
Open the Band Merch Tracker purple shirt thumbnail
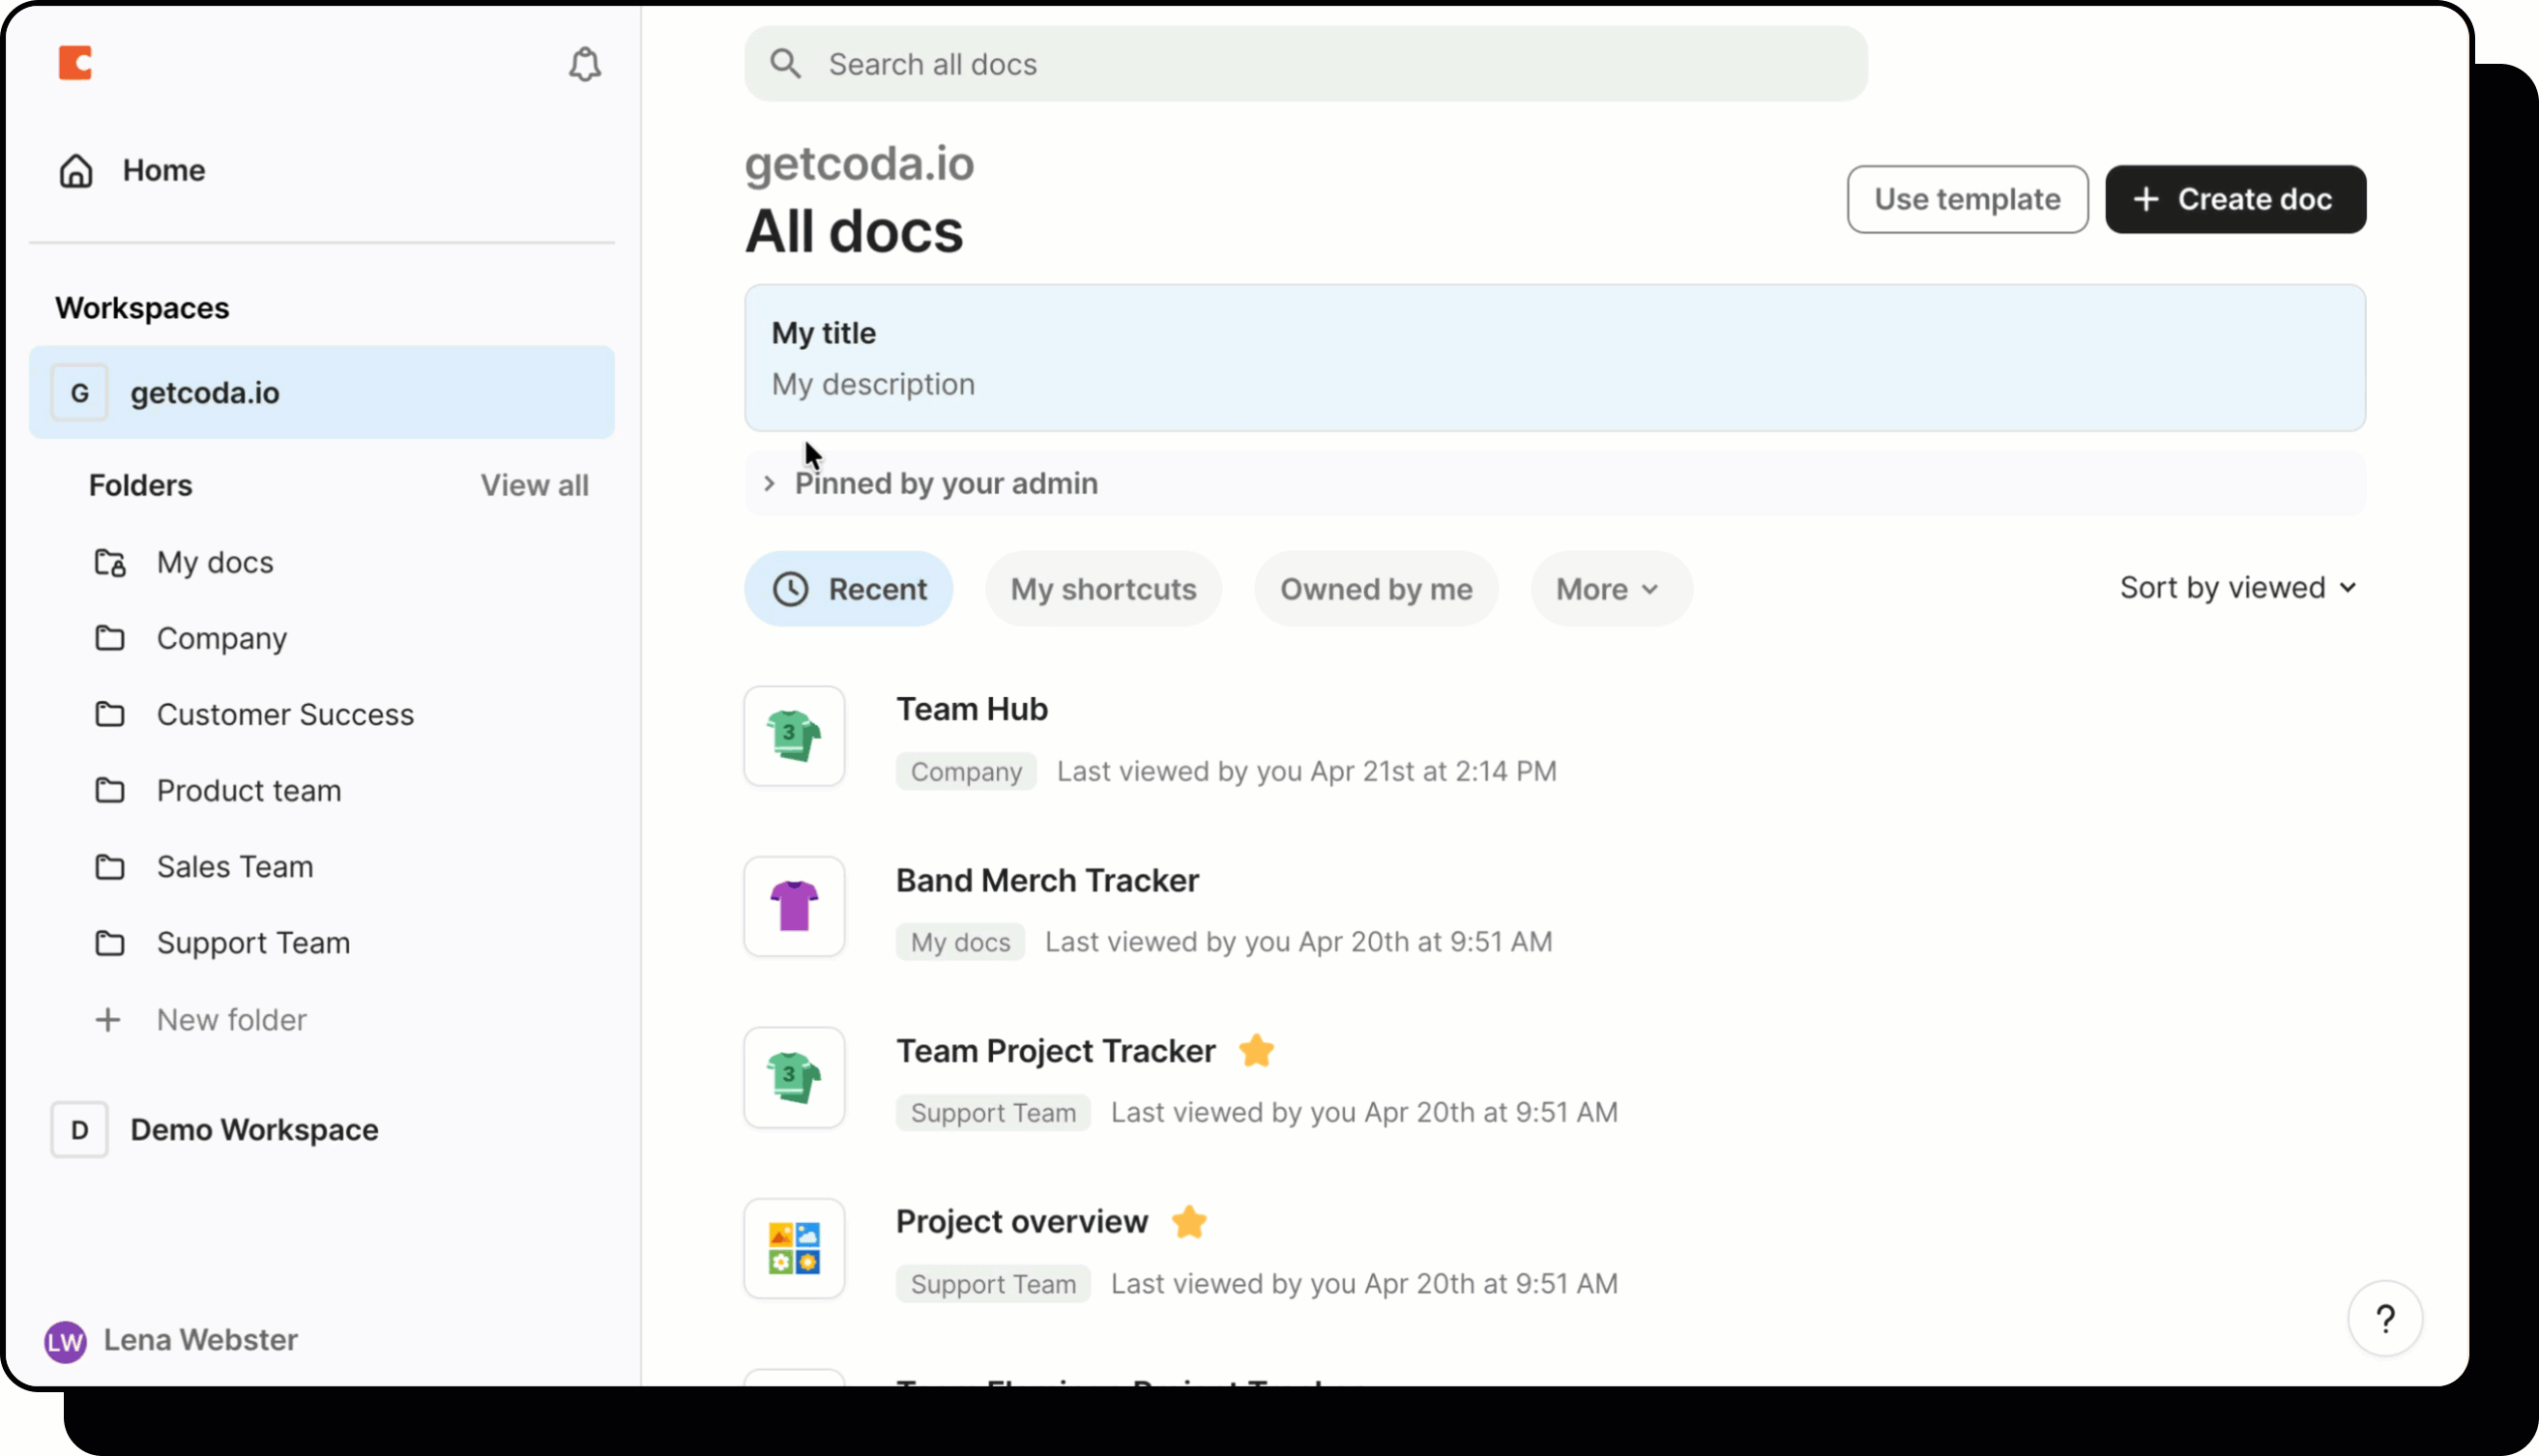coord(794,907)
